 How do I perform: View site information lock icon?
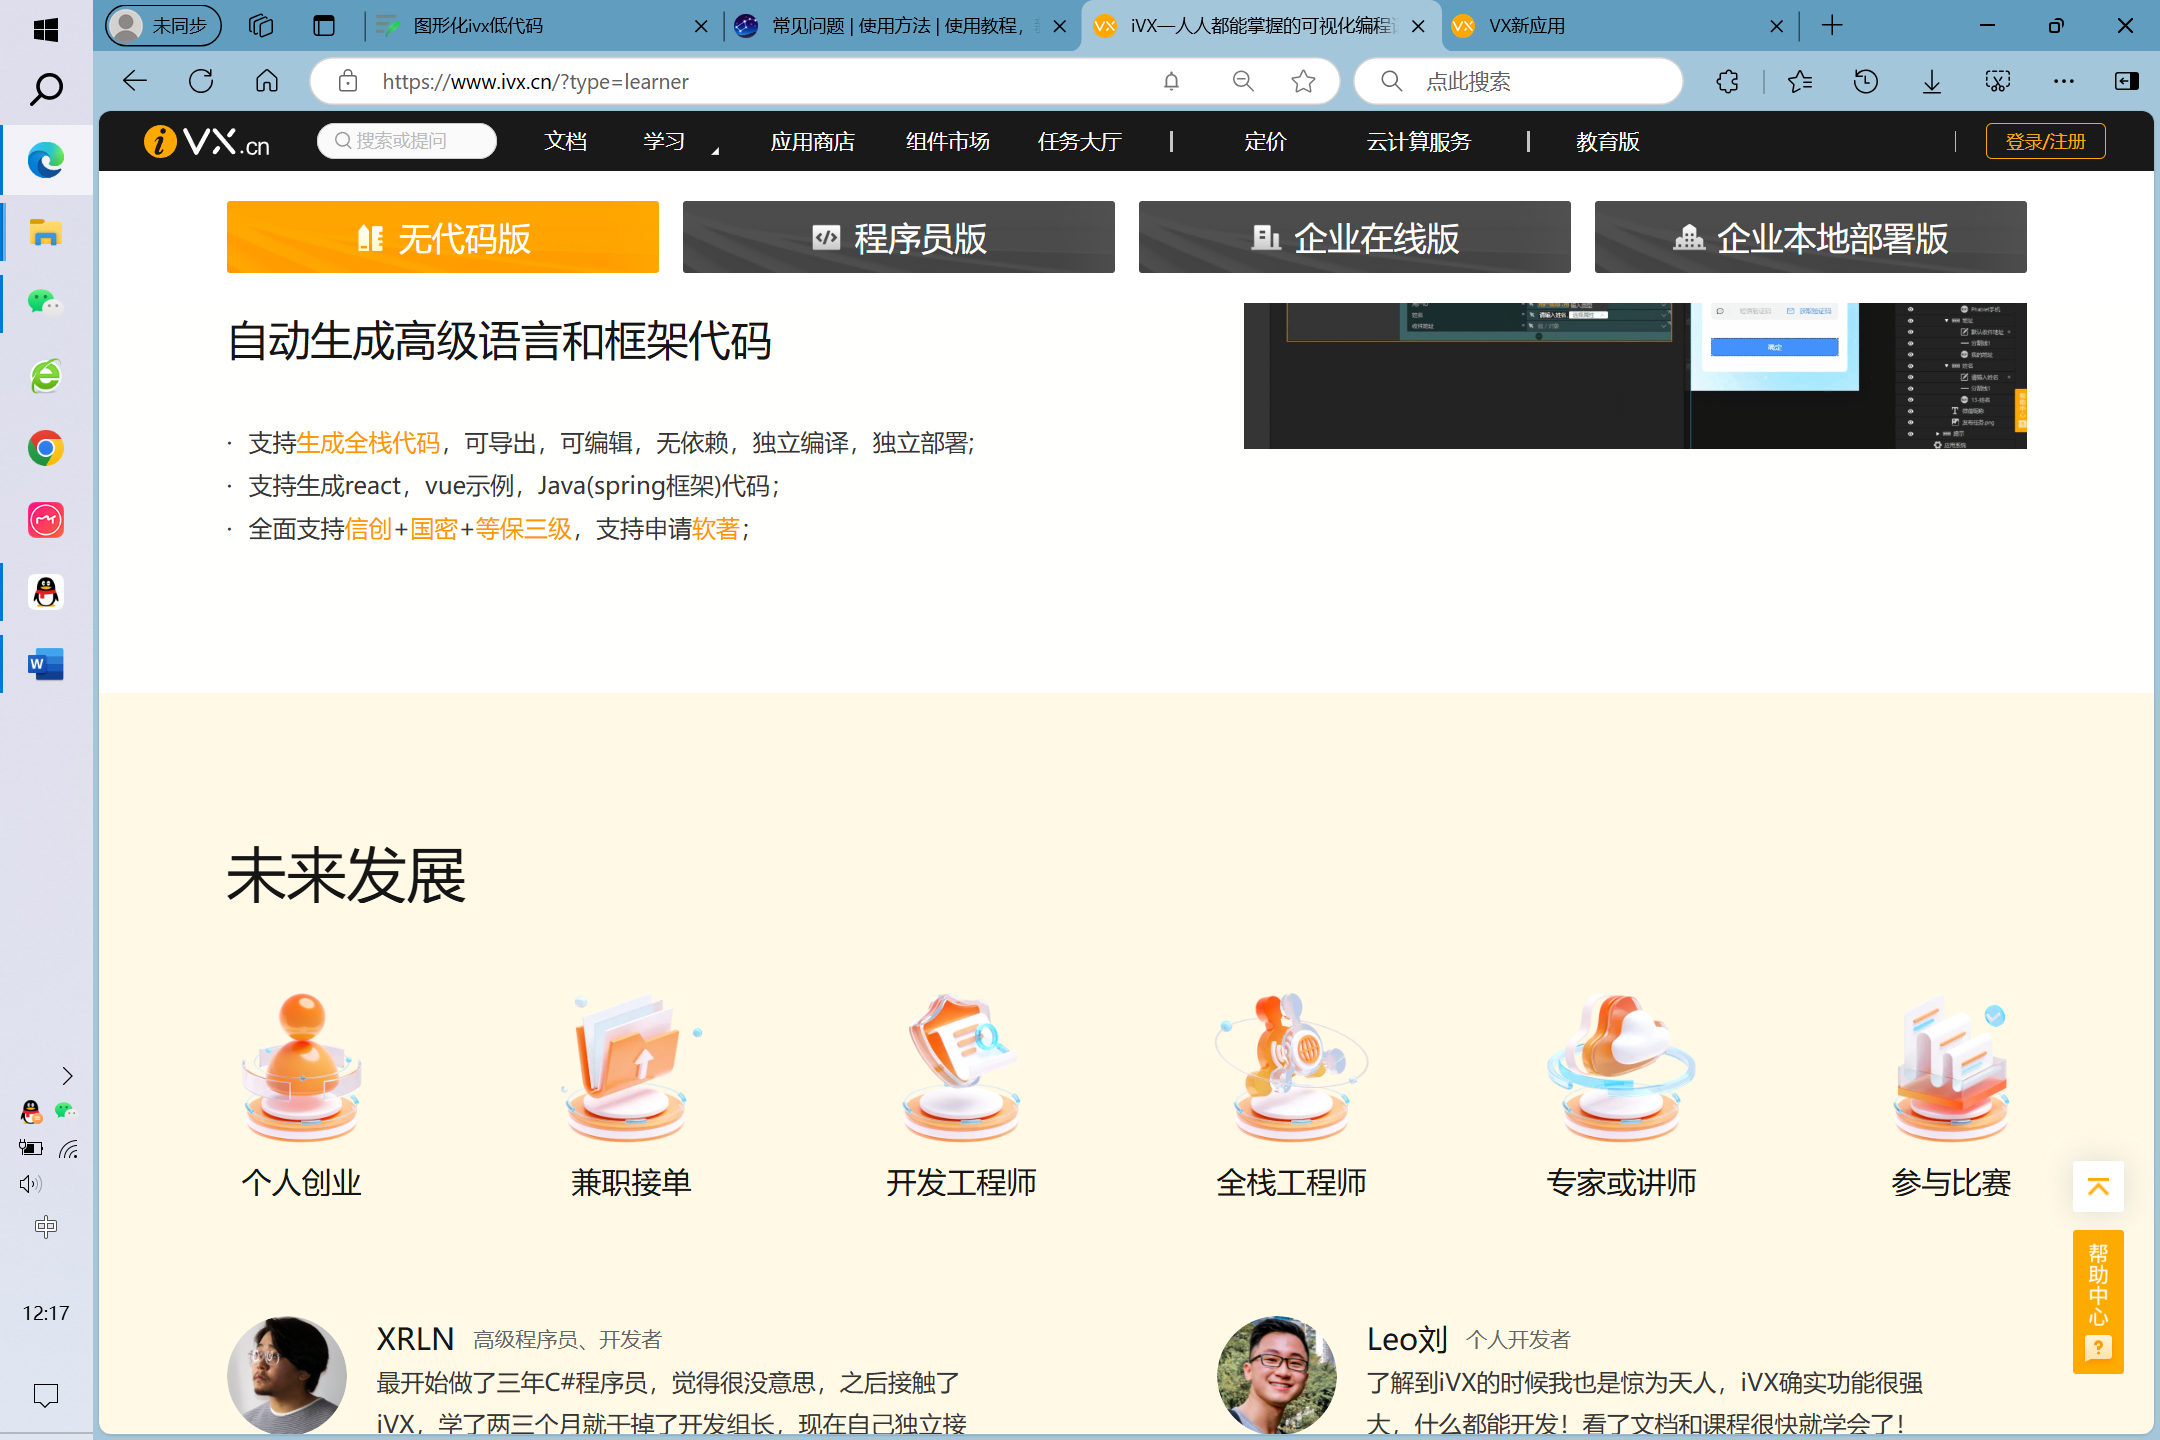[x=348, y=81]
